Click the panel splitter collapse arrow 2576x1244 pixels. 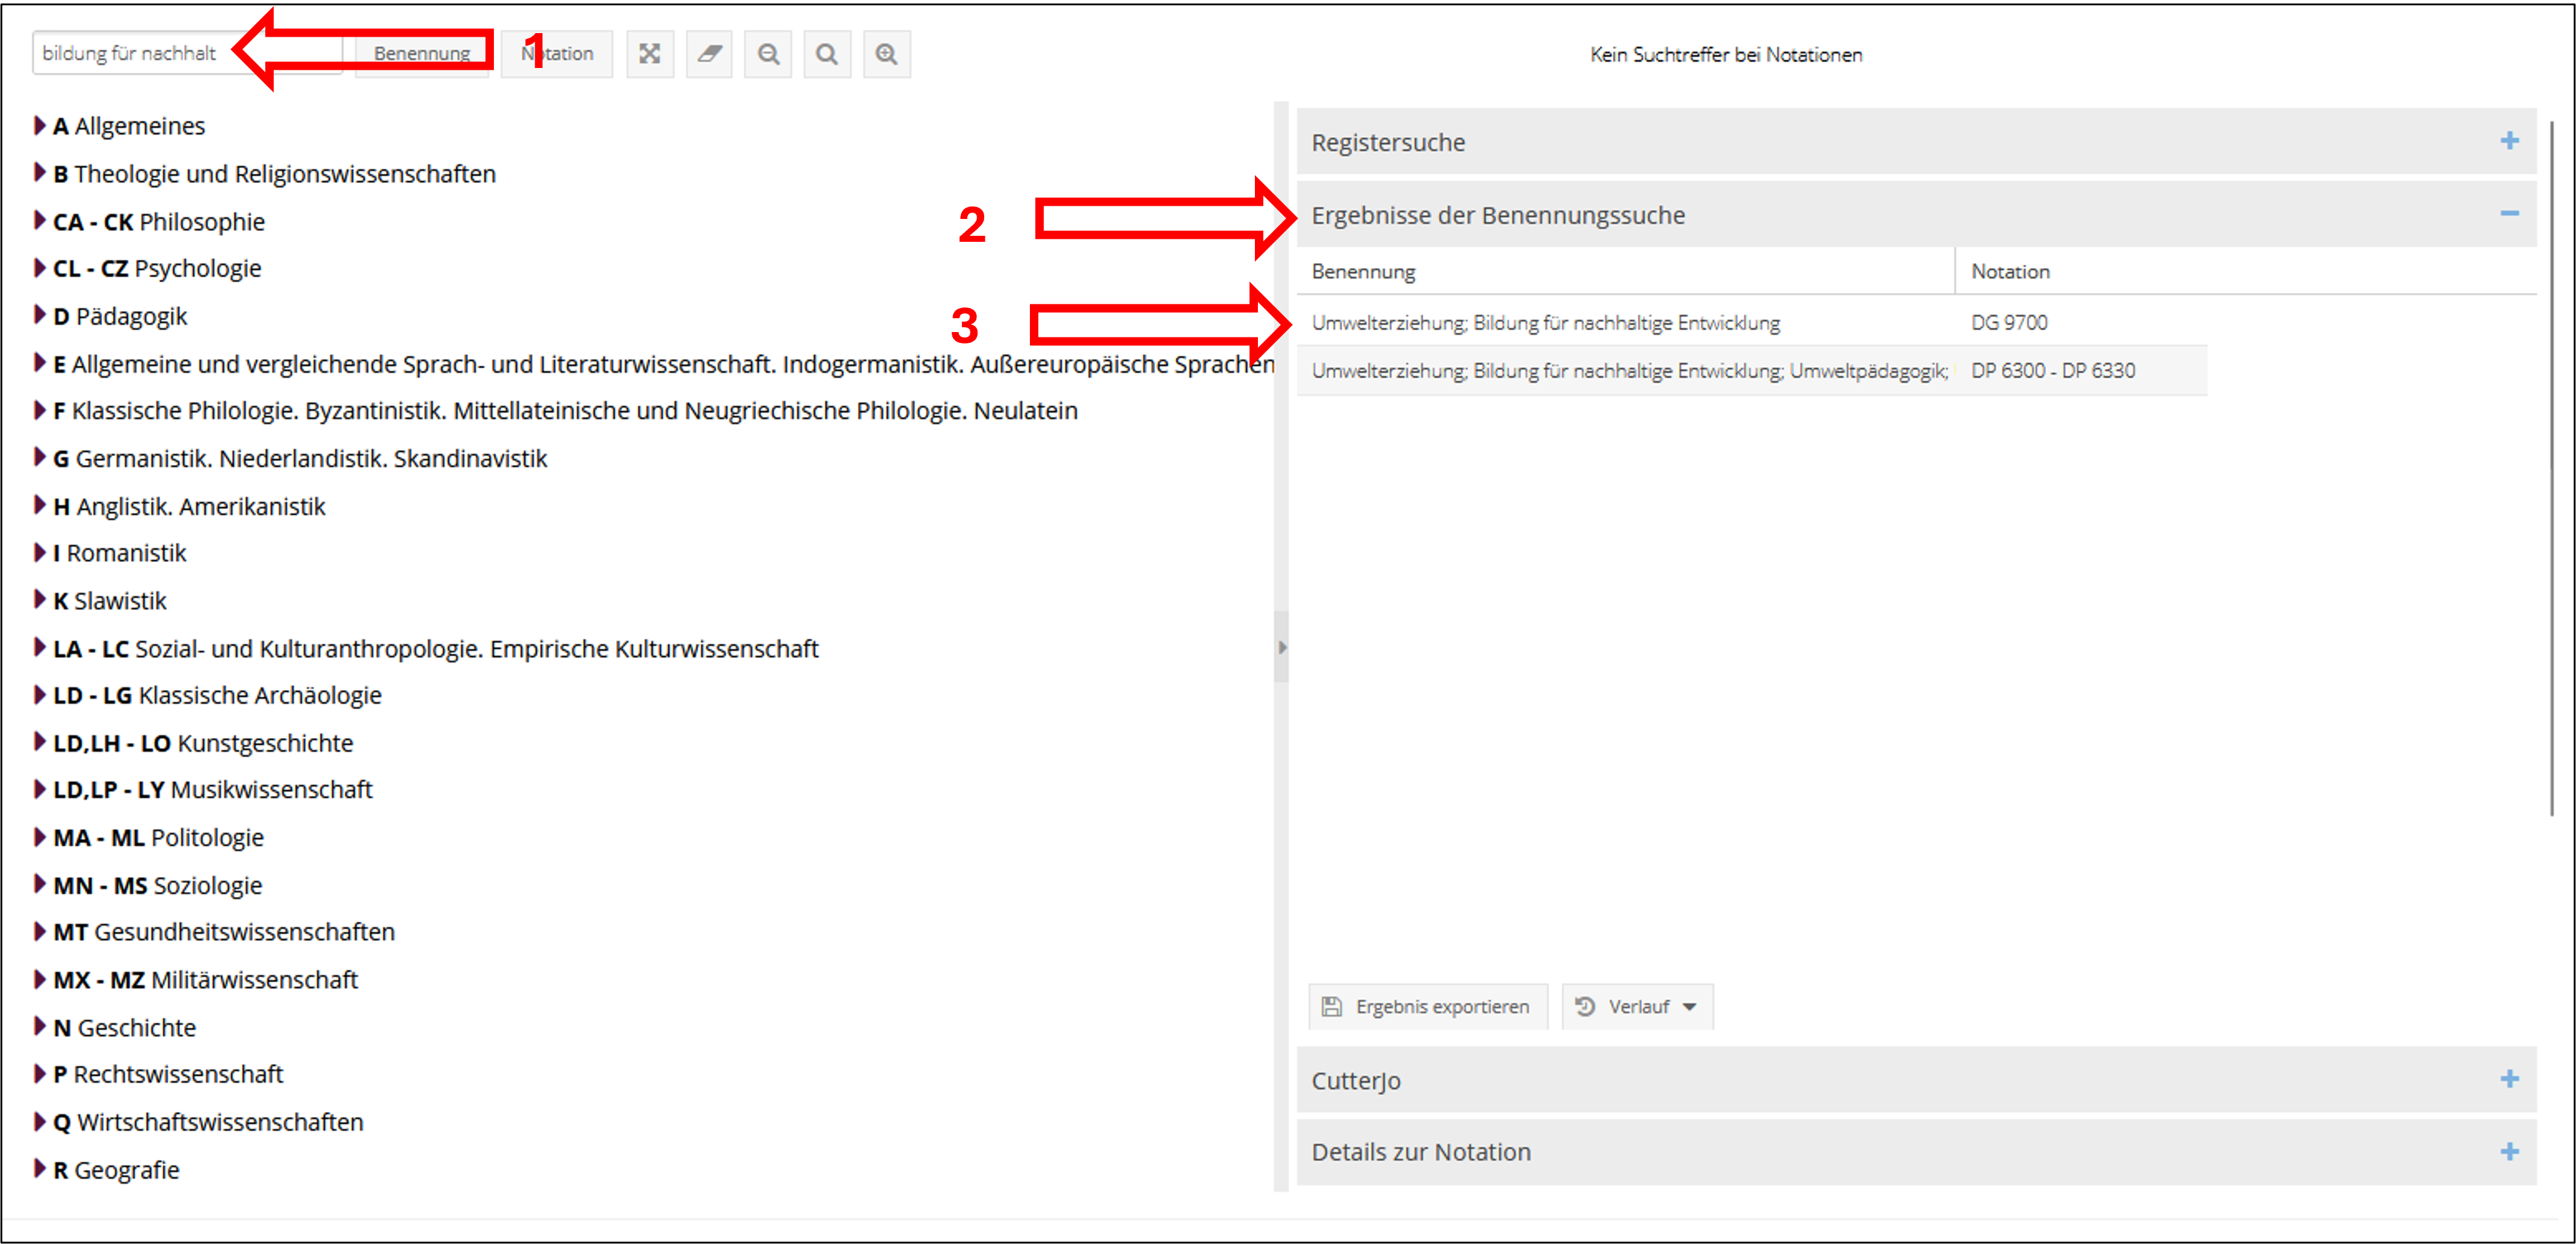(x=1281, y=647)
